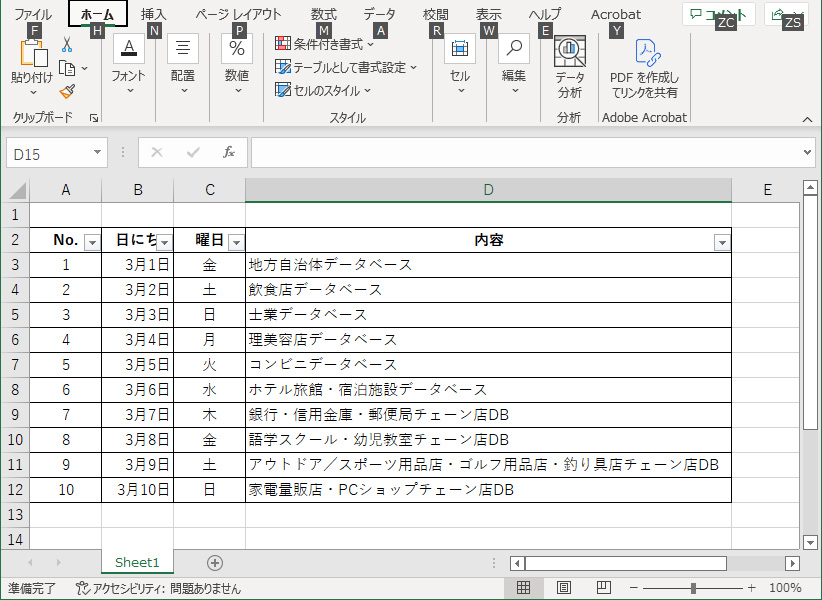This screenshot has width=822, height=600.
Task: Select the 3月10日 date cell
Action: point(137,490)
